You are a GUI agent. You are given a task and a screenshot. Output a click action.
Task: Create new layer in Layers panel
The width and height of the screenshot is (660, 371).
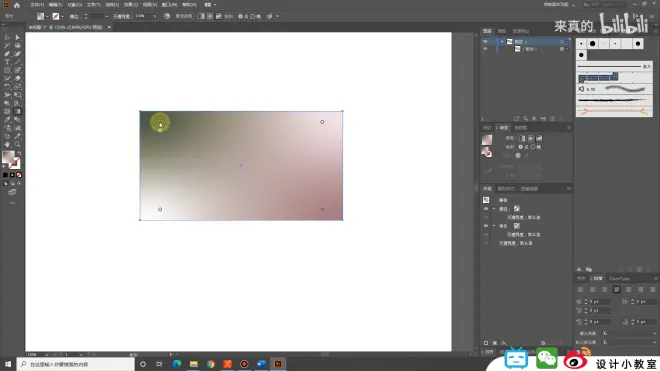click(552, 119)
